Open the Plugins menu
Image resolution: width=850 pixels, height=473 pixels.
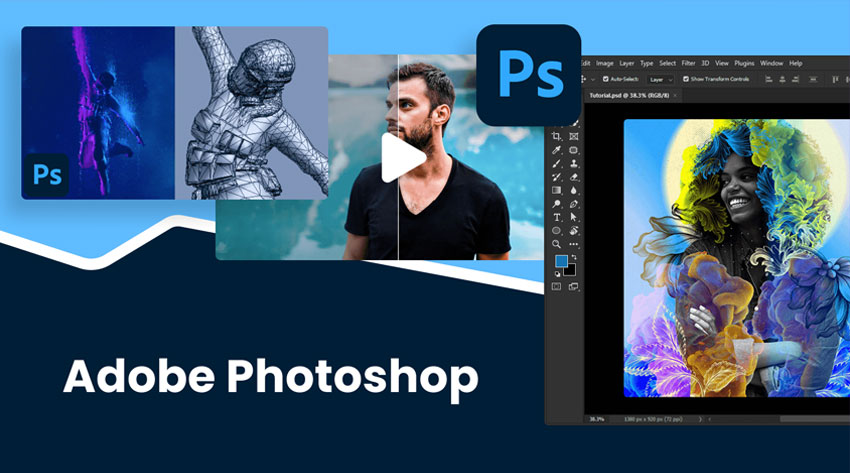point(744,63)
